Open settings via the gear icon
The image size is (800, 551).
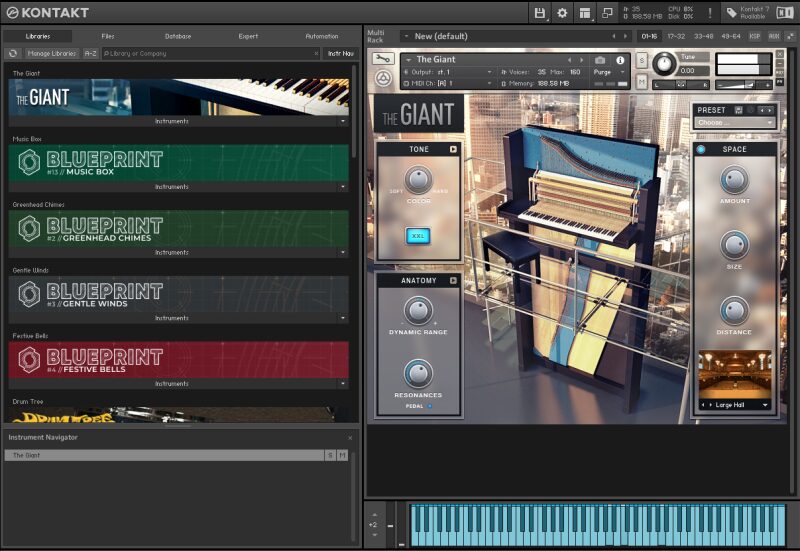tap(562, 13)
